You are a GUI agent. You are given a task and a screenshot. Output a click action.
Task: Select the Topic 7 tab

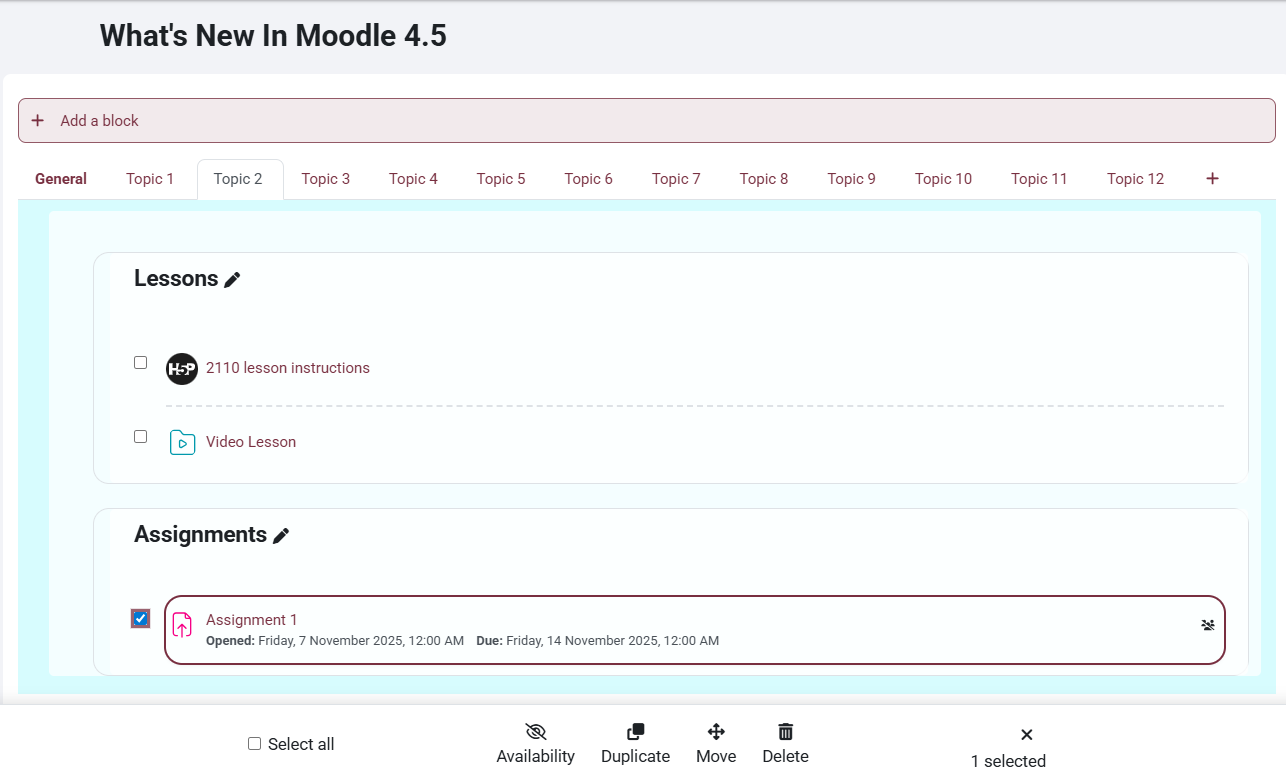677,179
